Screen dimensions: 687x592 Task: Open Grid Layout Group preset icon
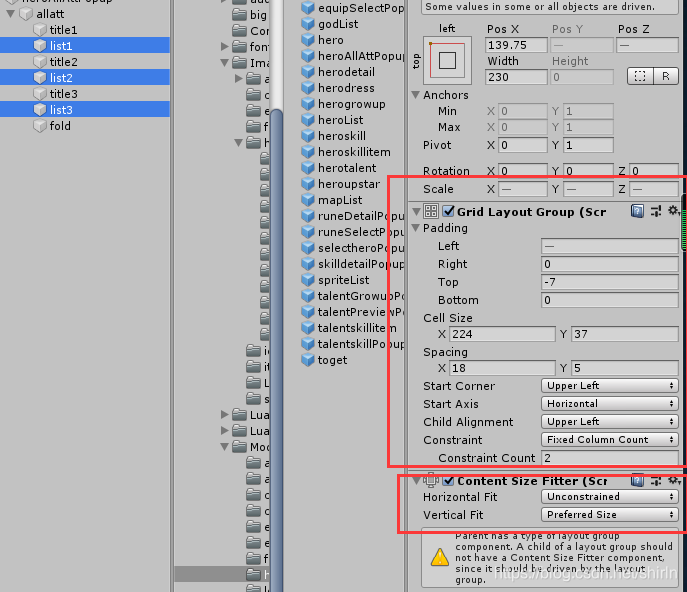coord(656,212)
